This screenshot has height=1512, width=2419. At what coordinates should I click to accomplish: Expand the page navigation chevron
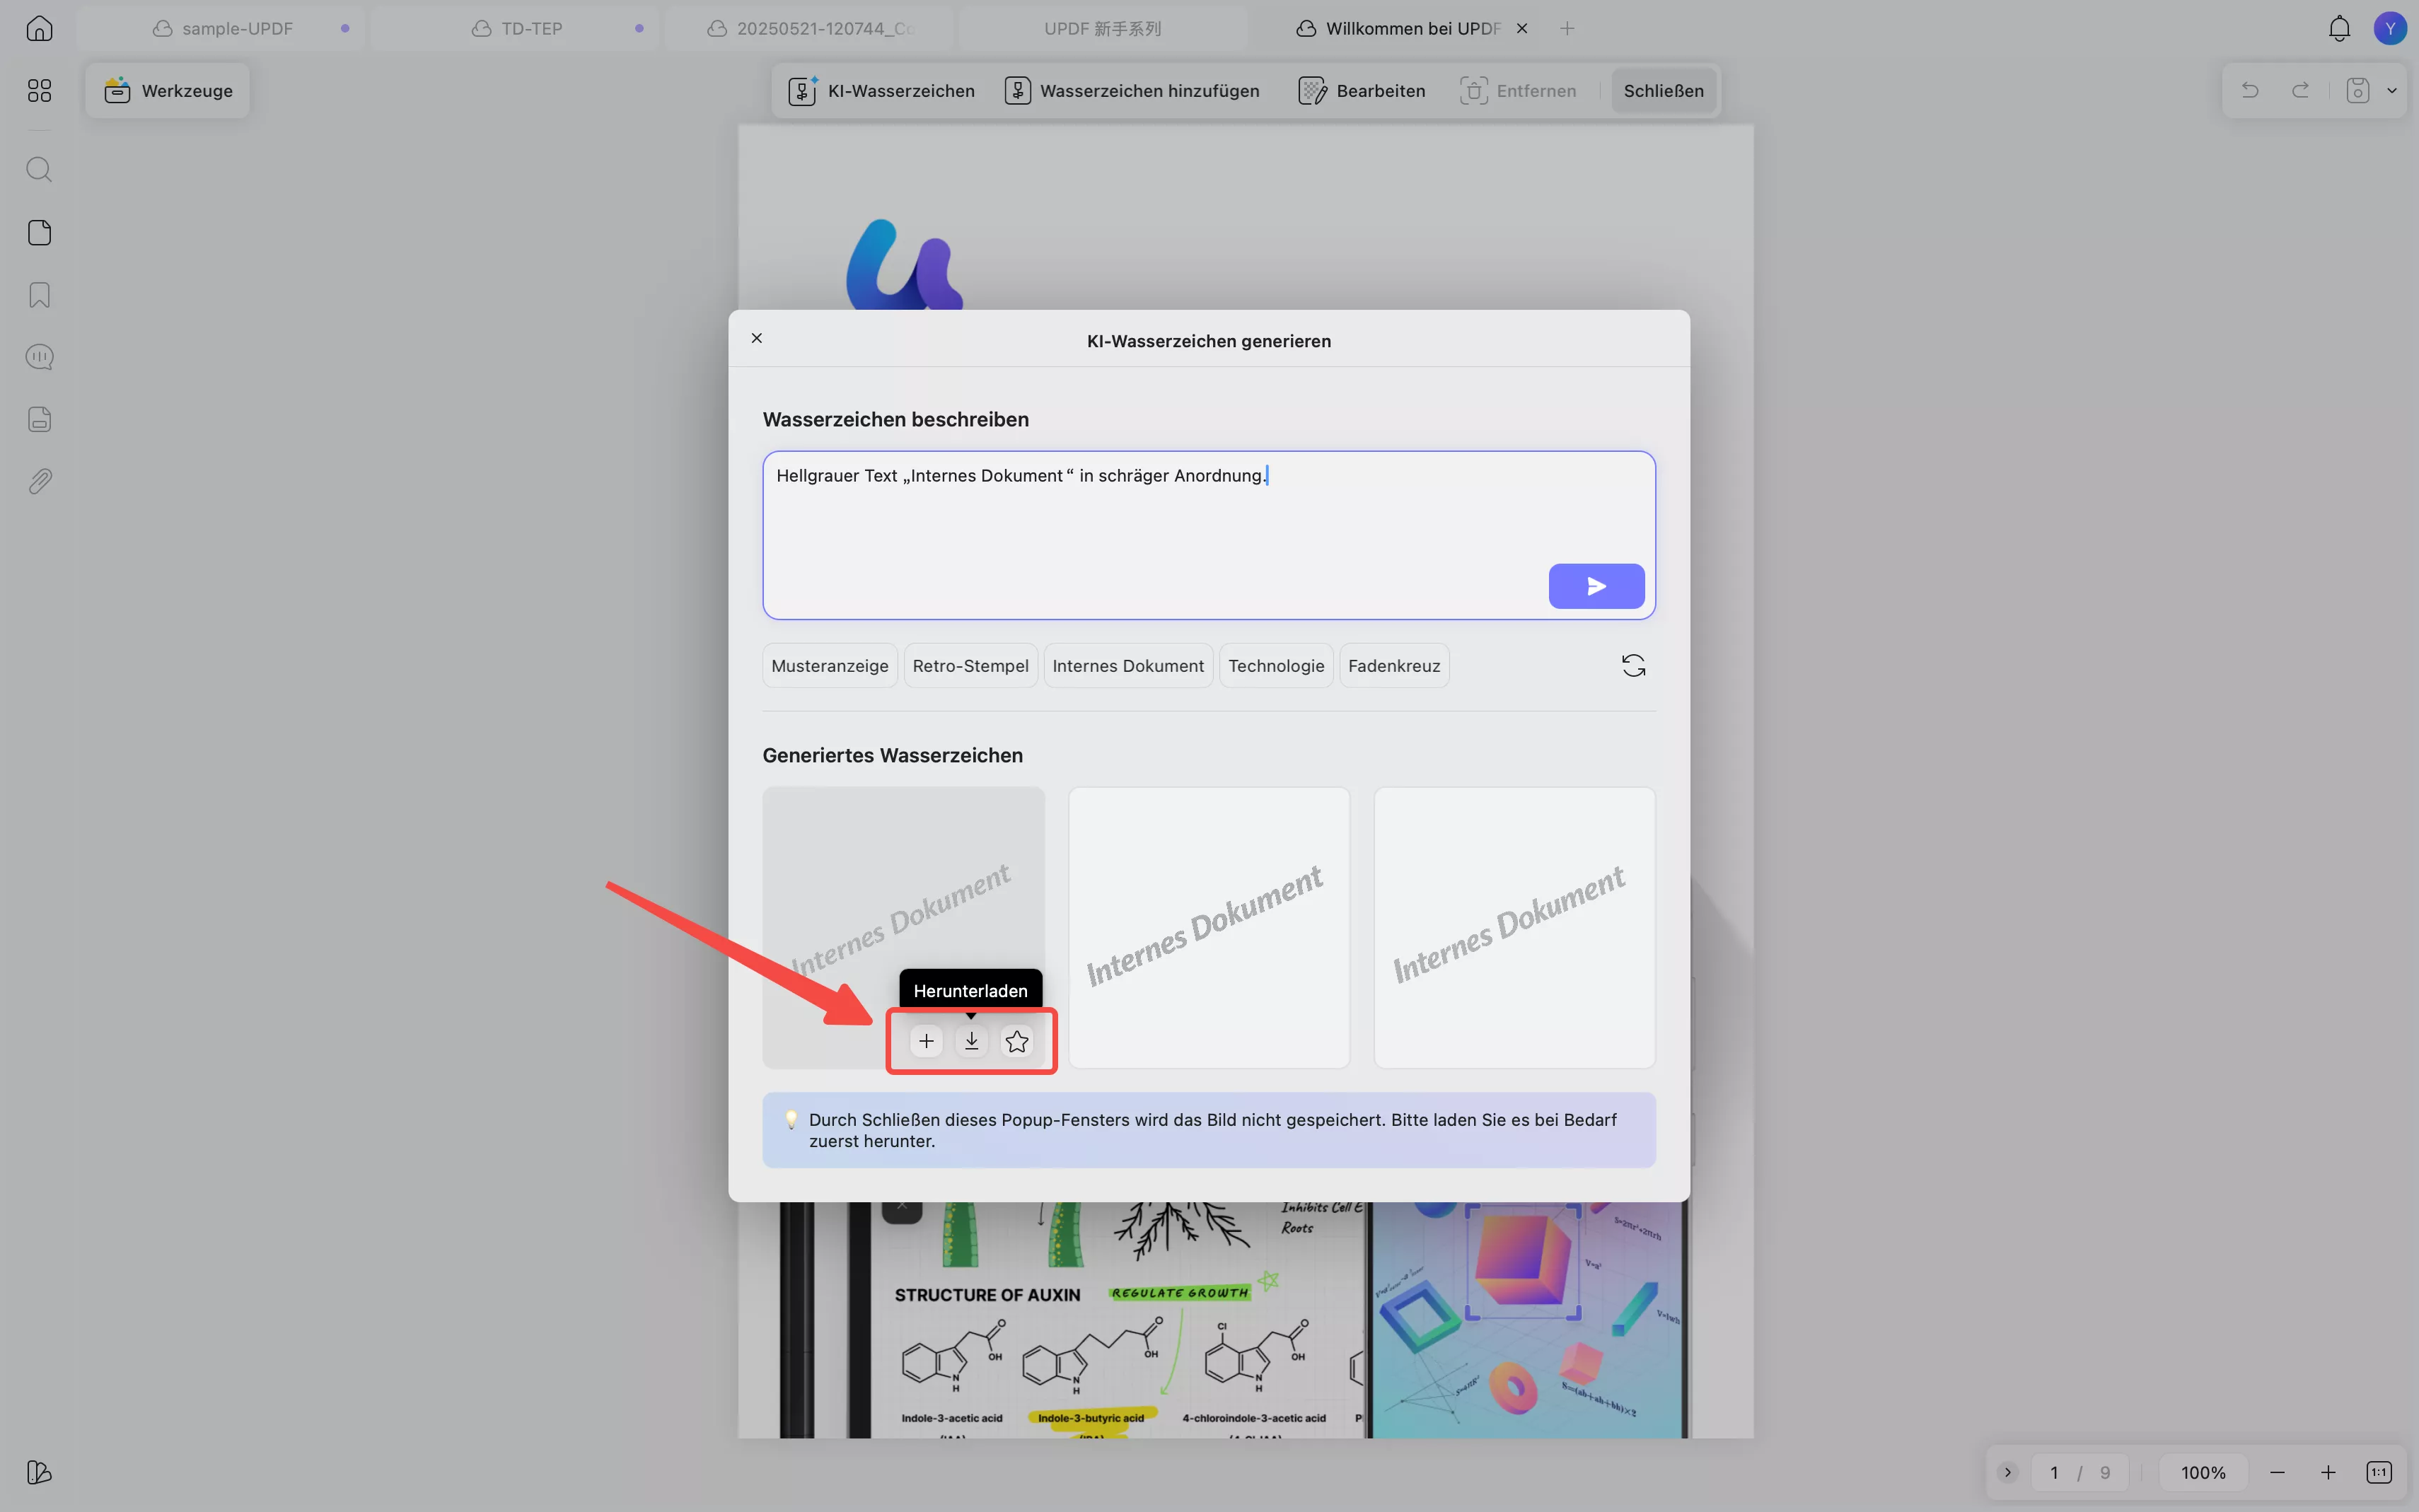coord(2007,1472)
